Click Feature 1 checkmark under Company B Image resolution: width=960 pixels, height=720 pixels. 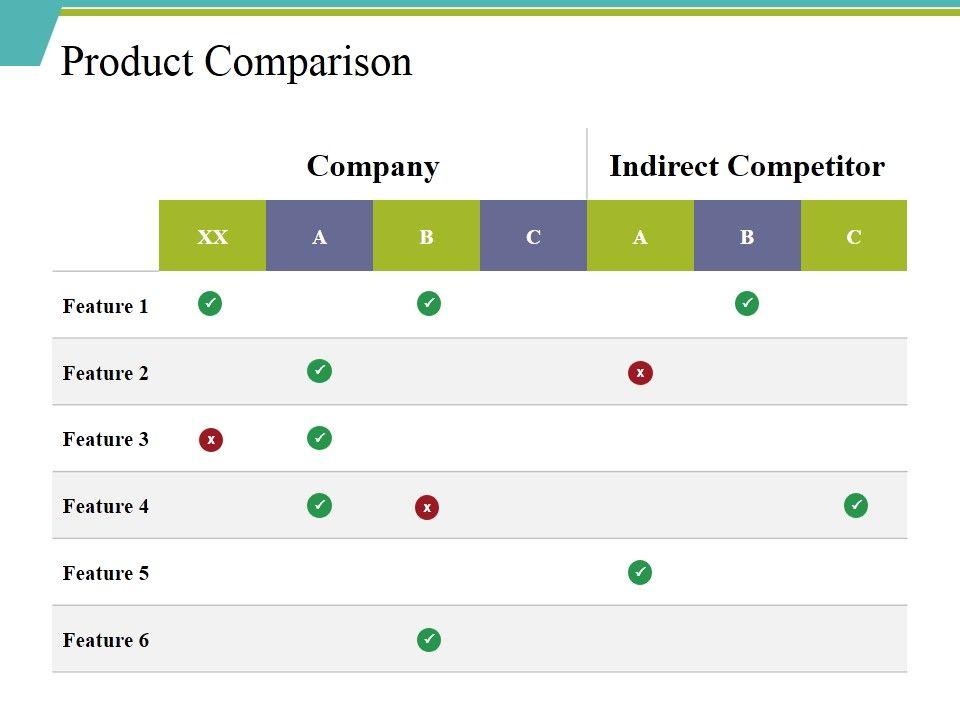429,303
